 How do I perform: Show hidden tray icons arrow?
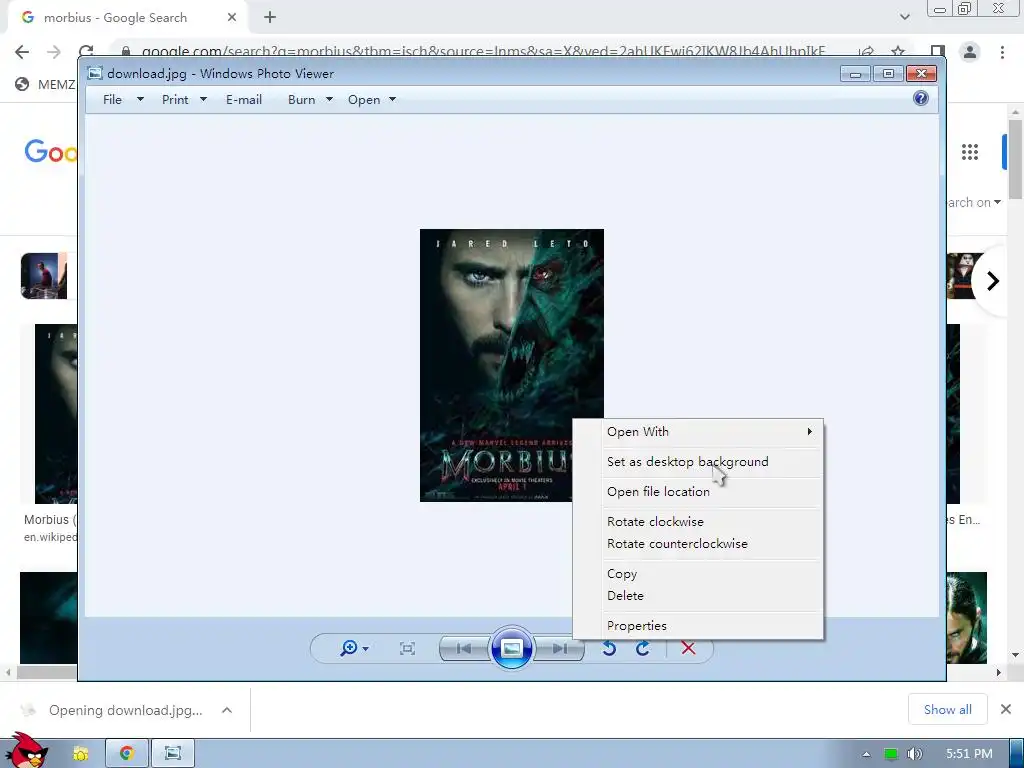(x=866, y=754)
